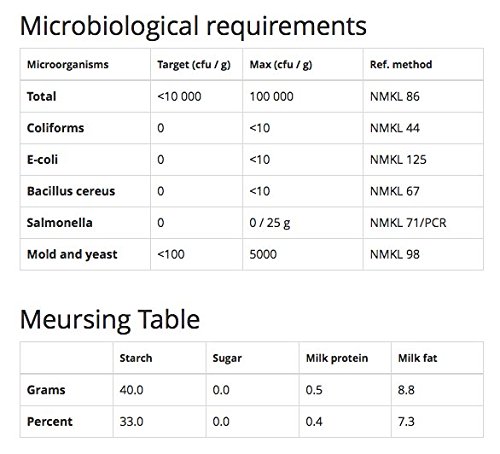Select the Percent row label
The image size is (500, 454).
point(50,421)
